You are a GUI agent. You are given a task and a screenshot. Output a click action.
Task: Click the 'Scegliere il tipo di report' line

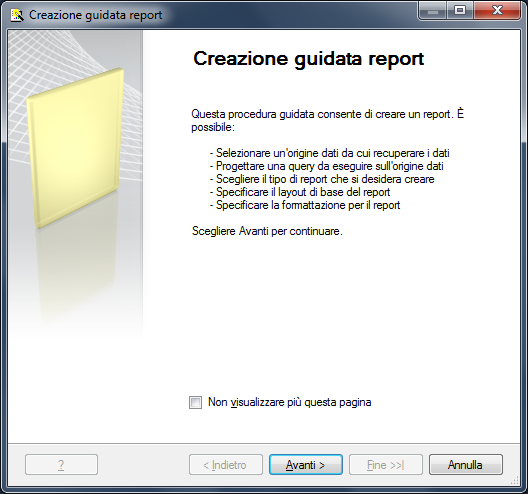pos(322,179)
